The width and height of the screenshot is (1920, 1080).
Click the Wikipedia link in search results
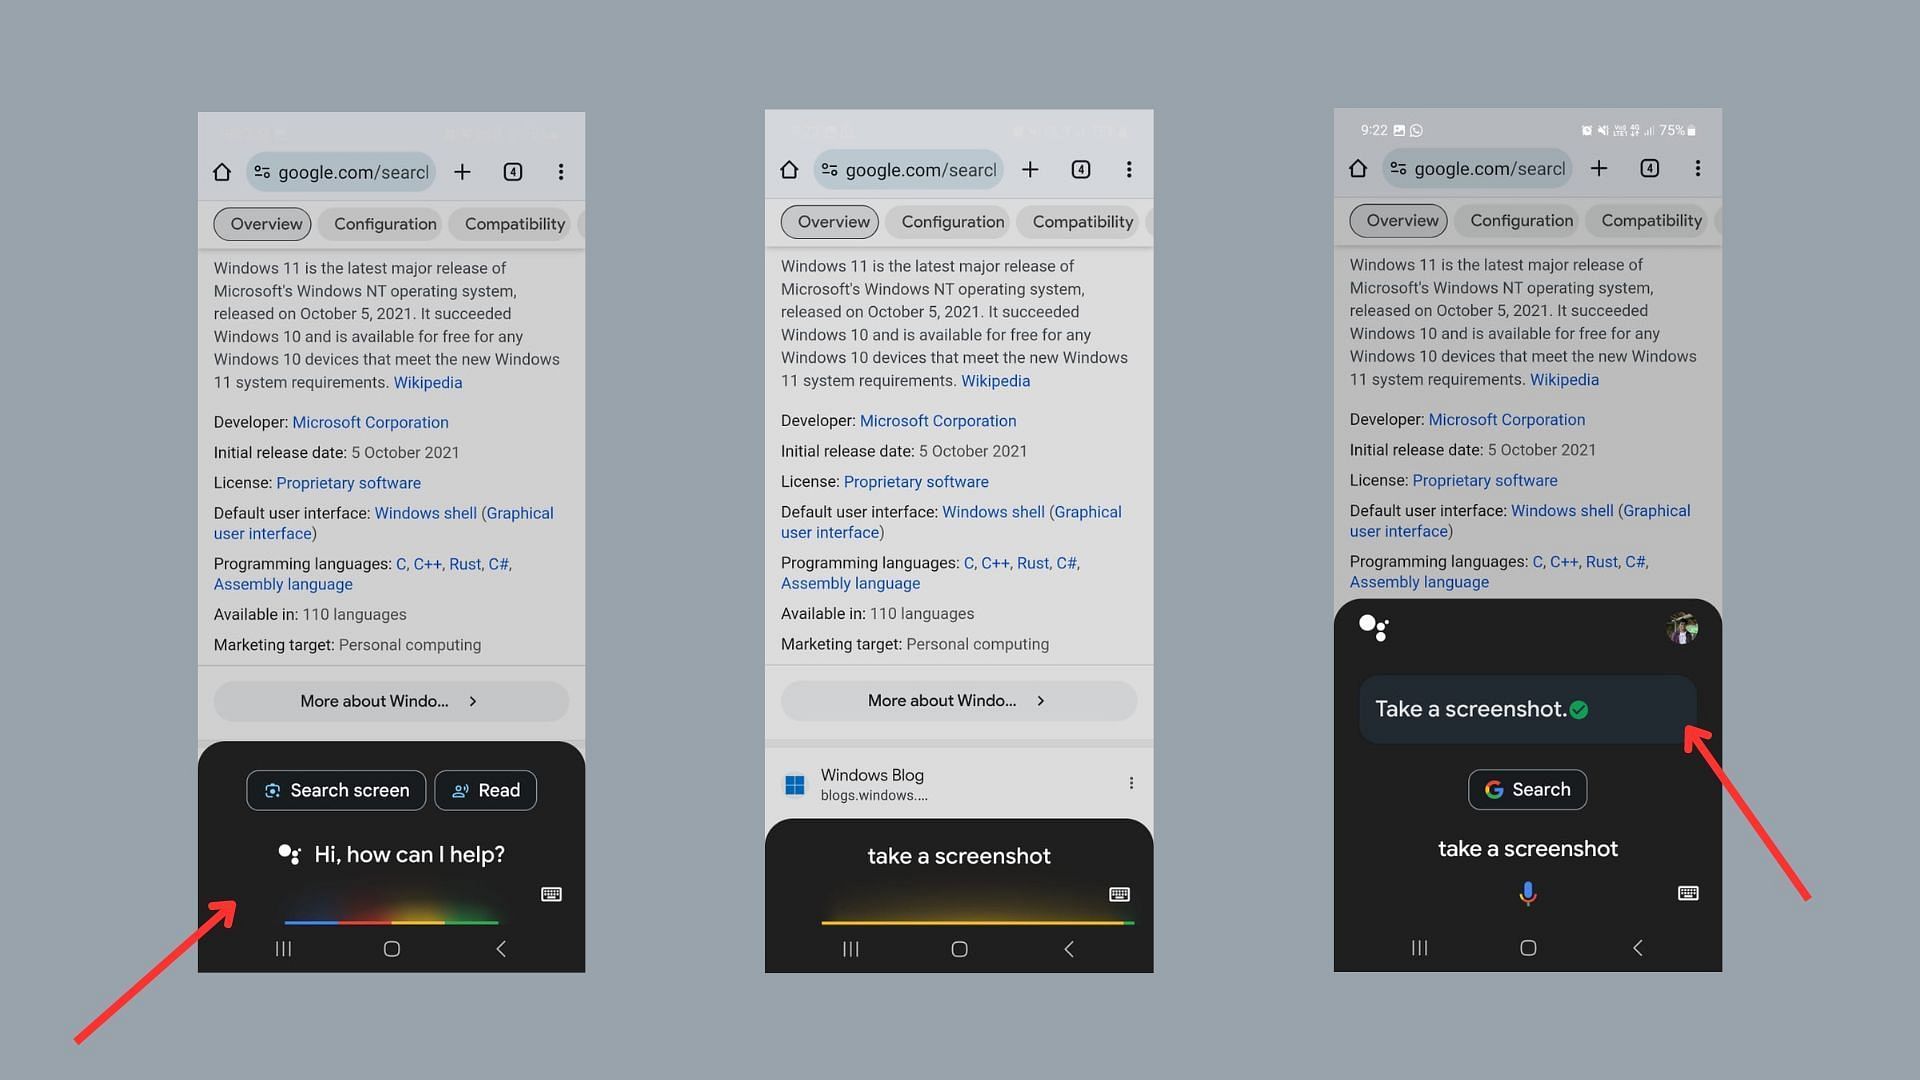pos(427,382)
